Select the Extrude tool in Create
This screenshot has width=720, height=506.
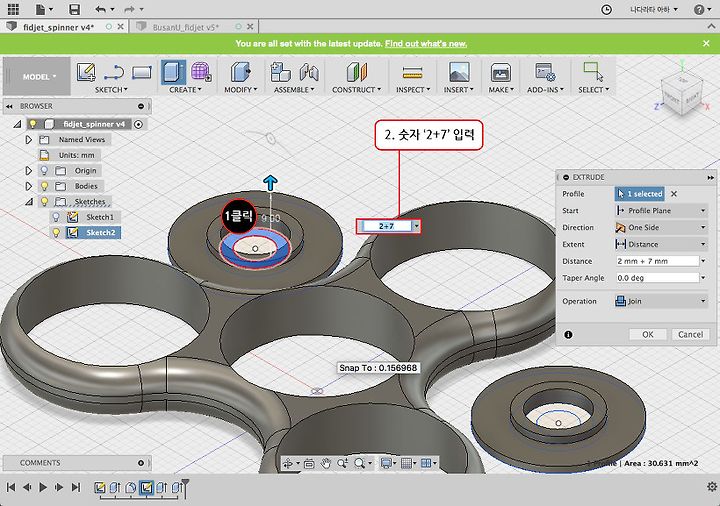click(173, 72)
